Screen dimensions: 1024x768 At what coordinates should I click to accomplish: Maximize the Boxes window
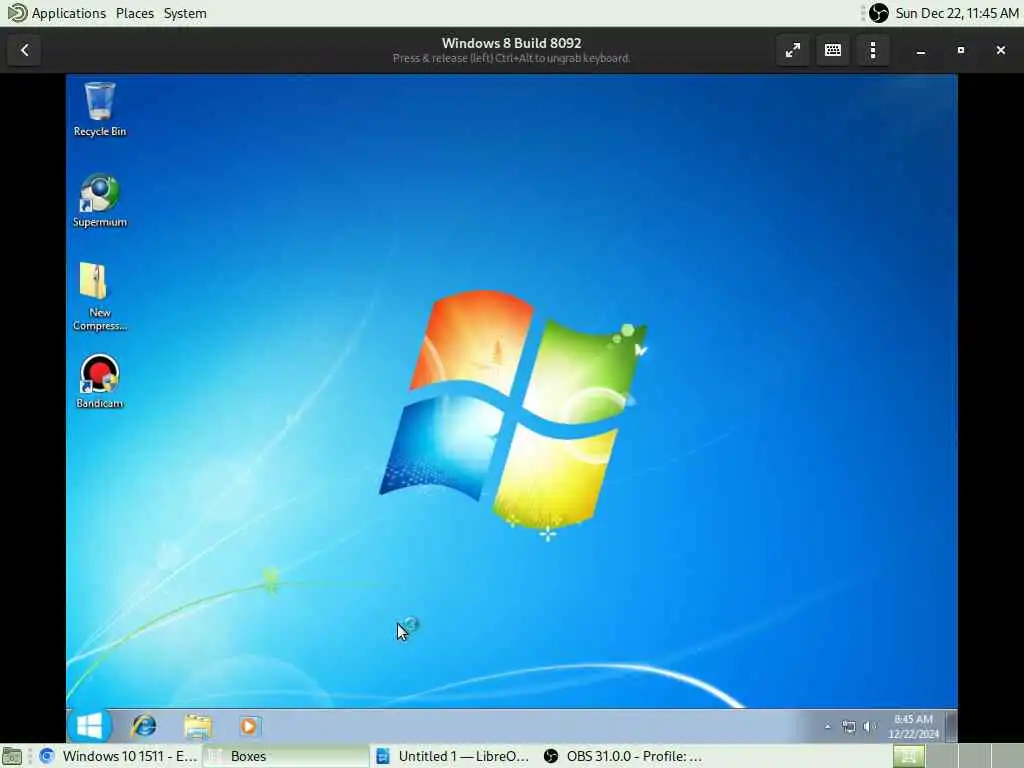point(961,50)
